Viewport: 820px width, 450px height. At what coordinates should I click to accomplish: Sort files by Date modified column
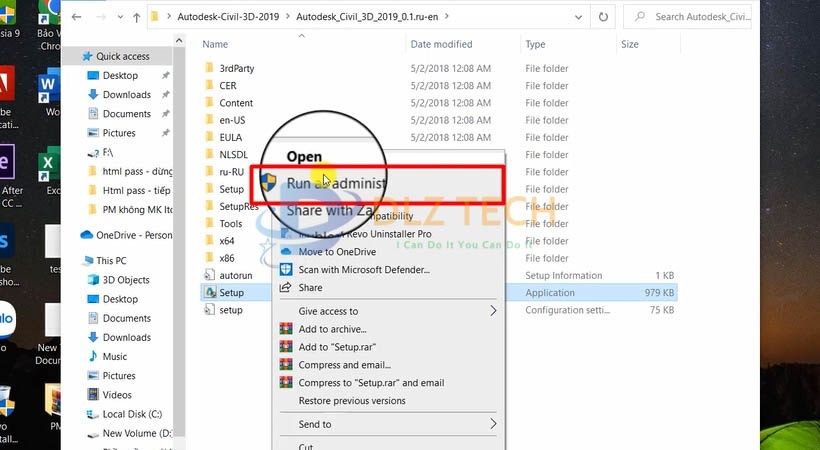(441, 44)
